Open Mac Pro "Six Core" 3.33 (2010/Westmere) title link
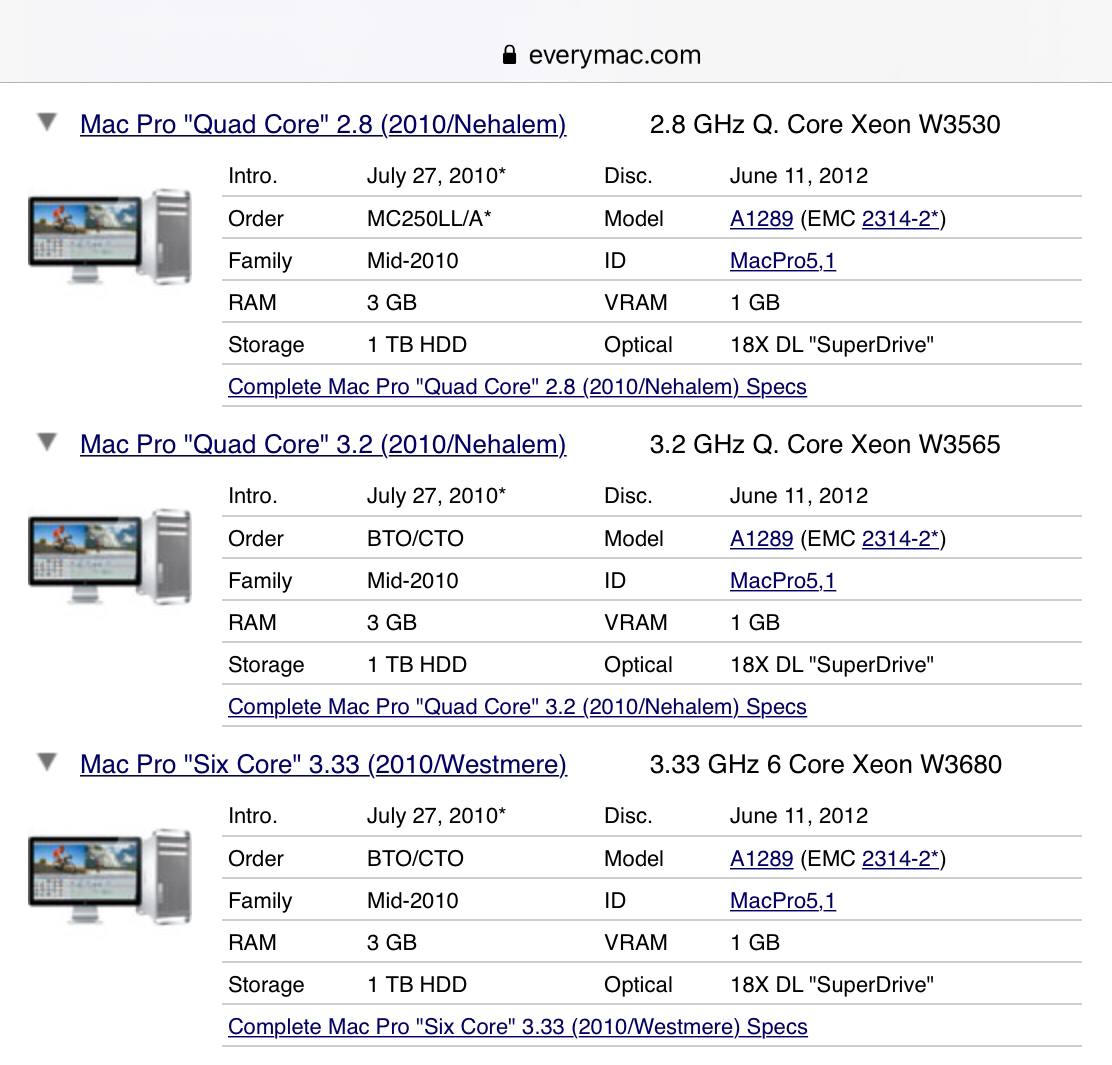Image resolution: width=1112 pixels, height=1065 pixels. [x=323, y=764]
